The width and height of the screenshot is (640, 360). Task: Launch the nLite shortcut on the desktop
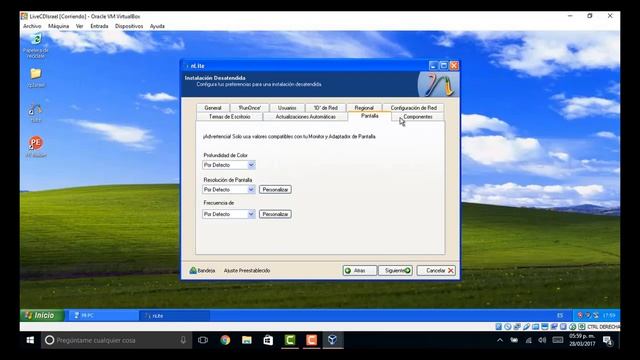point(36,112)
